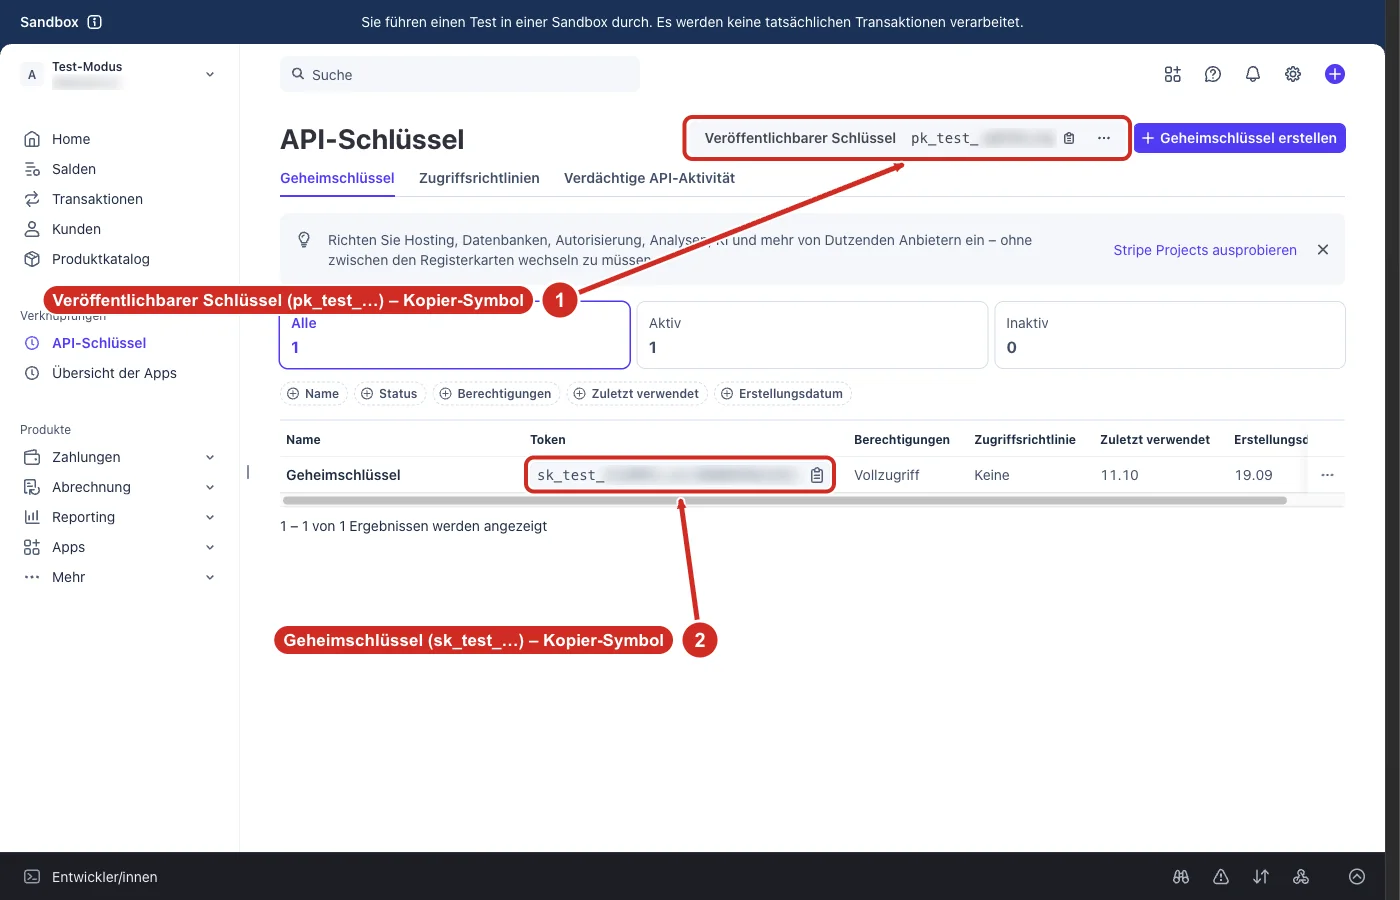Image resolution: width=1400 pixels, height=900 pixels.
Task: Open settings gear icon
Action: click(1293, 74)
